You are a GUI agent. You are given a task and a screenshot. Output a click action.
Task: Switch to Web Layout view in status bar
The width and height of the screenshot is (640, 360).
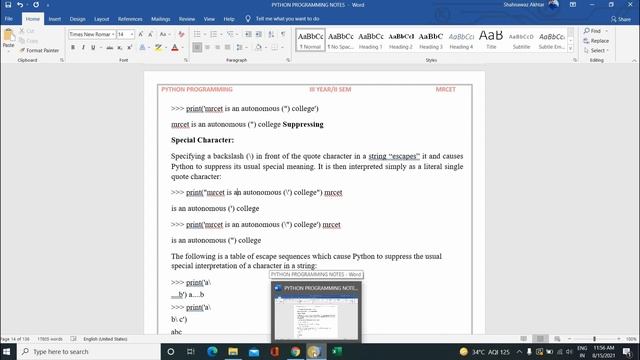(557, 339)
